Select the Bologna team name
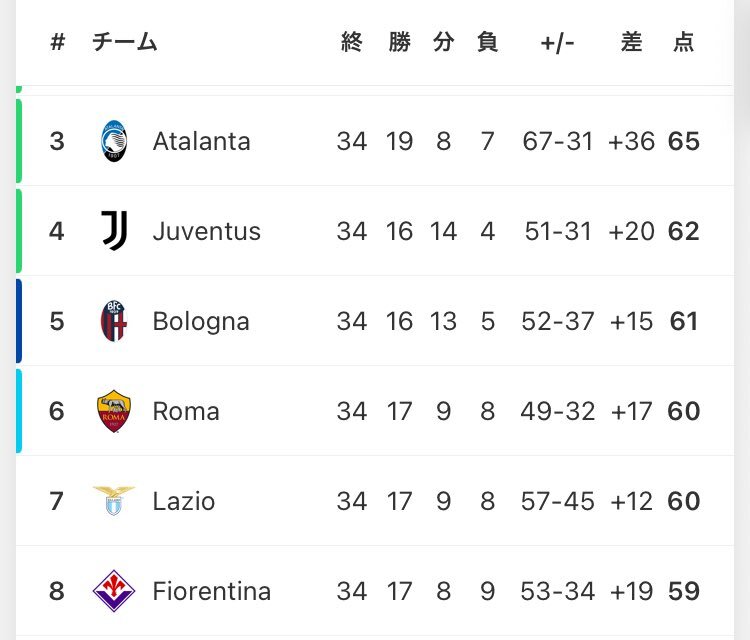This screenshot has height=640, width=750. [201, 322]
